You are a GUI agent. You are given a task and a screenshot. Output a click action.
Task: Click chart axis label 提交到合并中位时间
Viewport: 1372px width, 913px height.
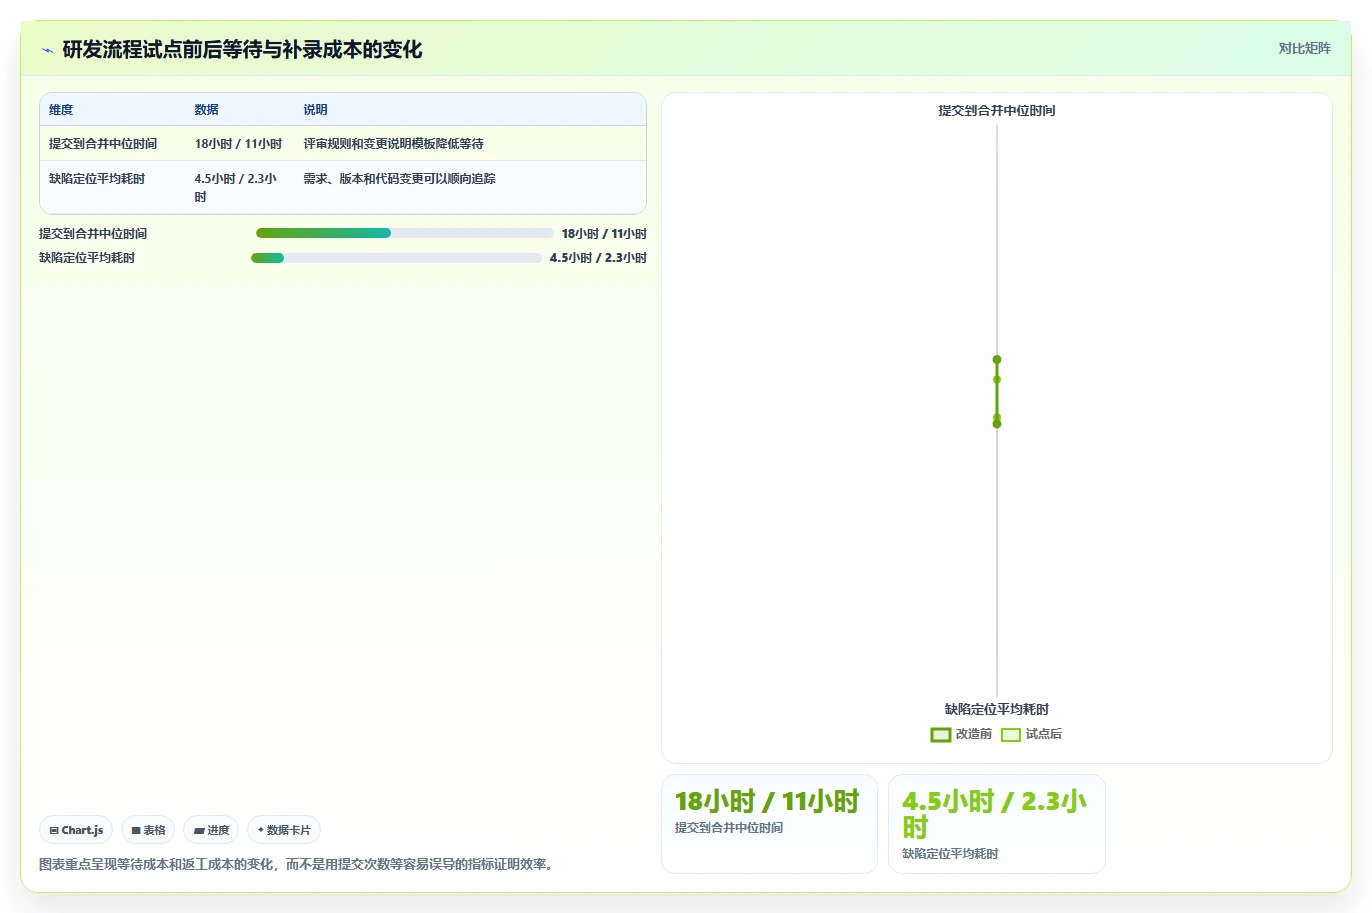996,111
